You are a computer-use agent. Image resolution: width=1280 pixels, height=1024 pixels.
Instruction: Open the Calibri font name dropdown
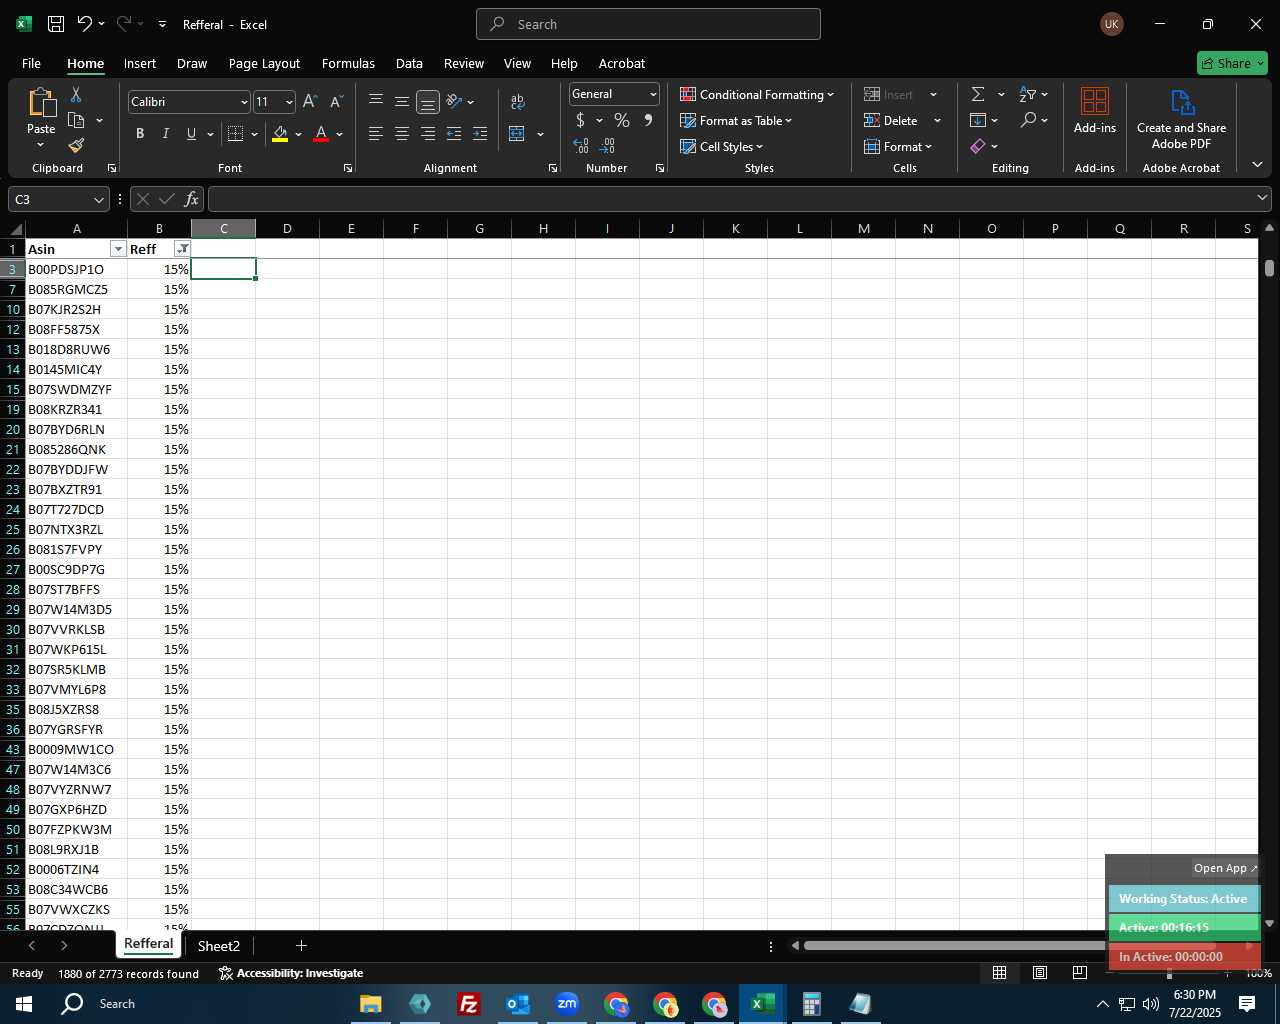click(x=243, y=102)
